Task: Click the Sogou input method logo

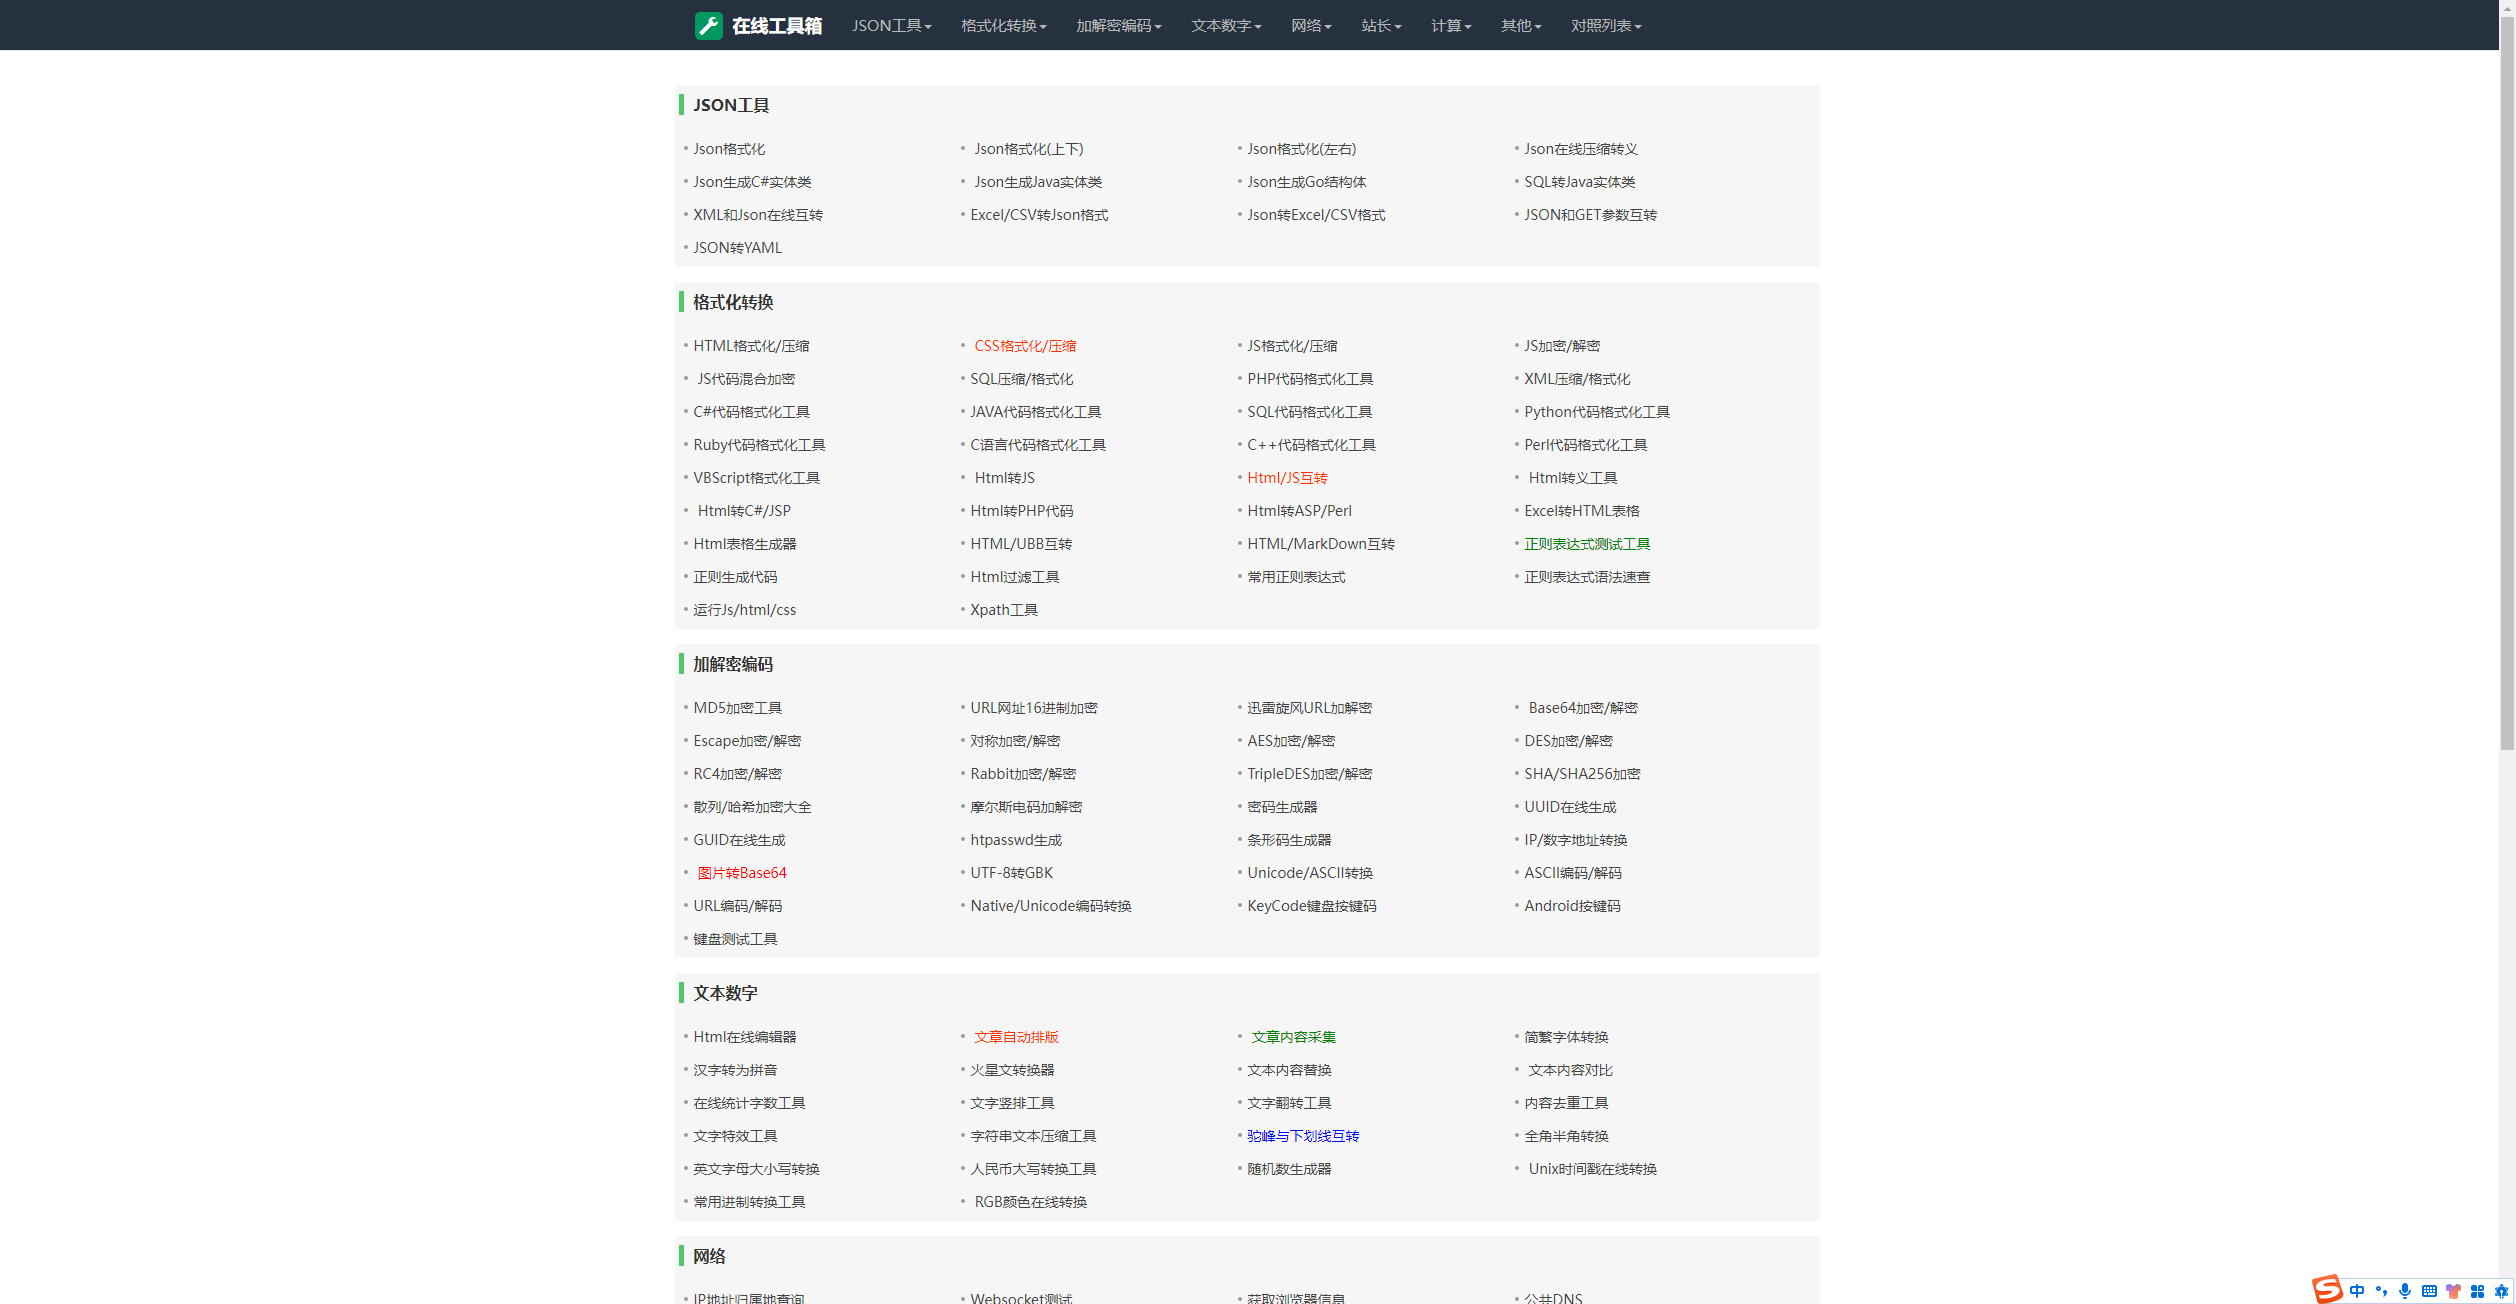Action: pos(2326,1289)
